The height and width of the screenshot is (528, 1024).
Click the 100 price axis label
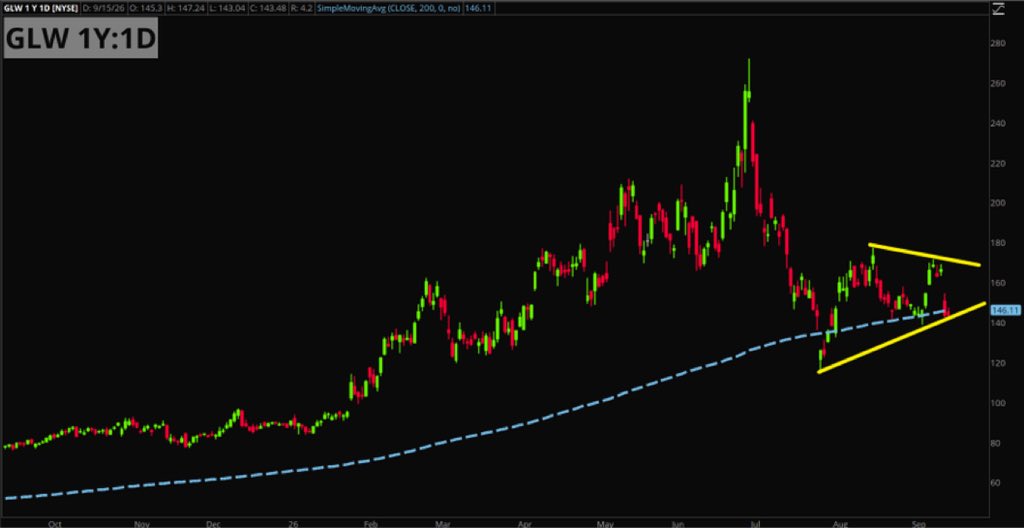(999, 403)
